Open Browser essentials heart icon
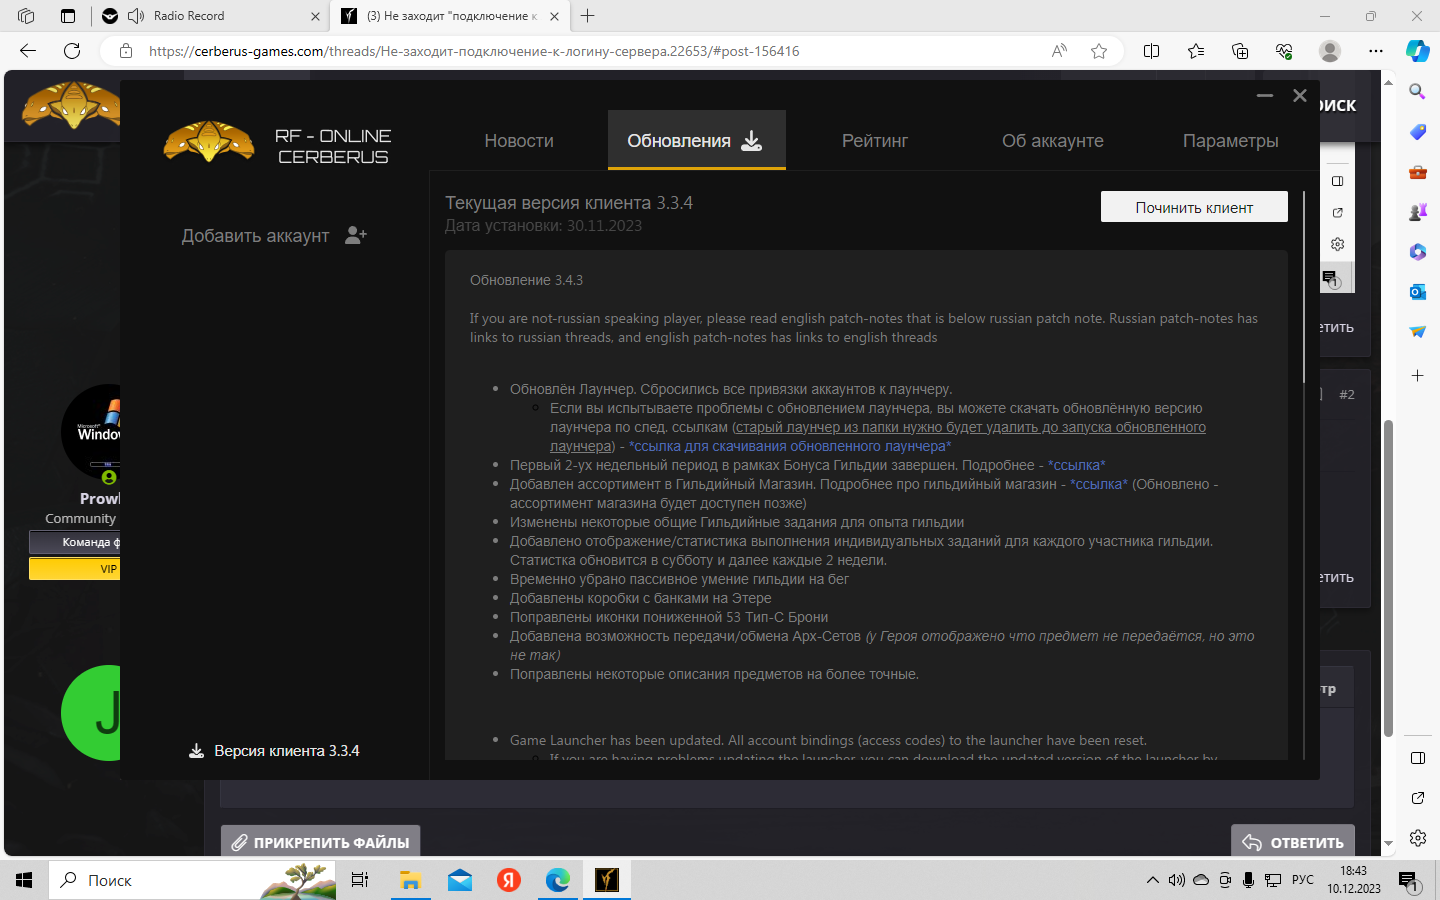This screenshot has height=900, width=1440. (1285, 51)
